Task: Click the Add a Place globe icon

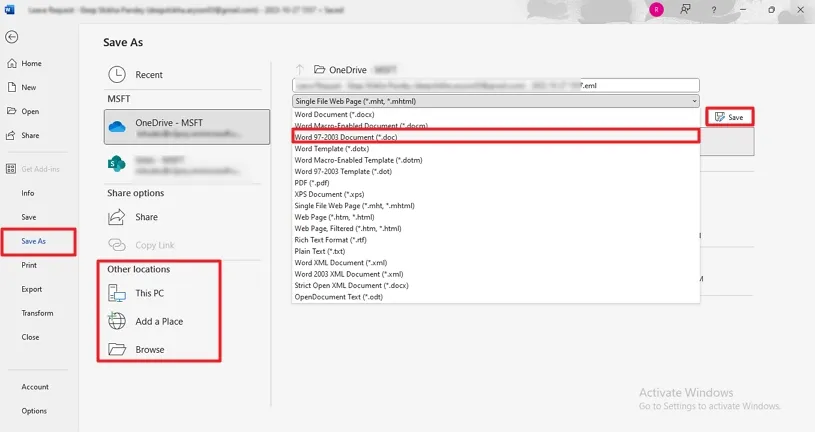Action: pyautogui.click(x=116, y=321)
